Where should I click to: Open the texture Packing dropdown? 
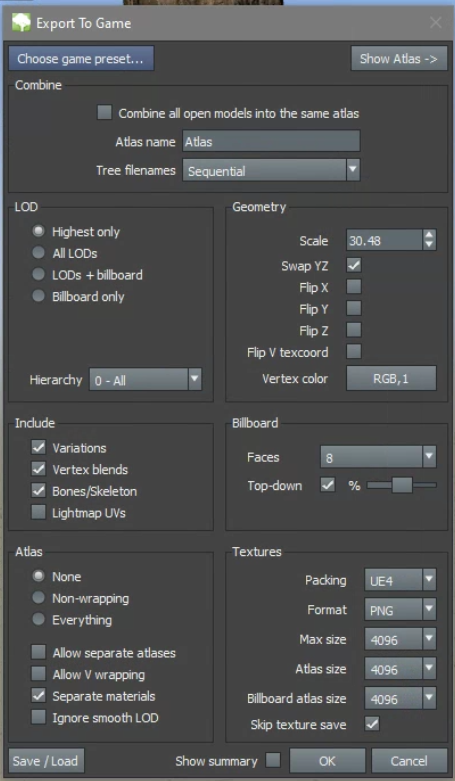[x=400, y=580]
